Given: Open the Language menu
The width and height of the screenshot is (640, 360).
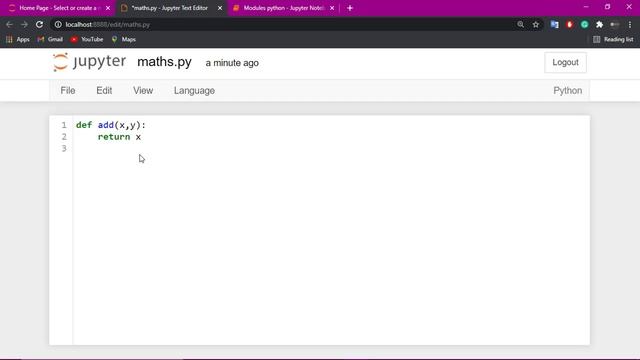Looking at the screenshot, I should (x=194, y=91).
